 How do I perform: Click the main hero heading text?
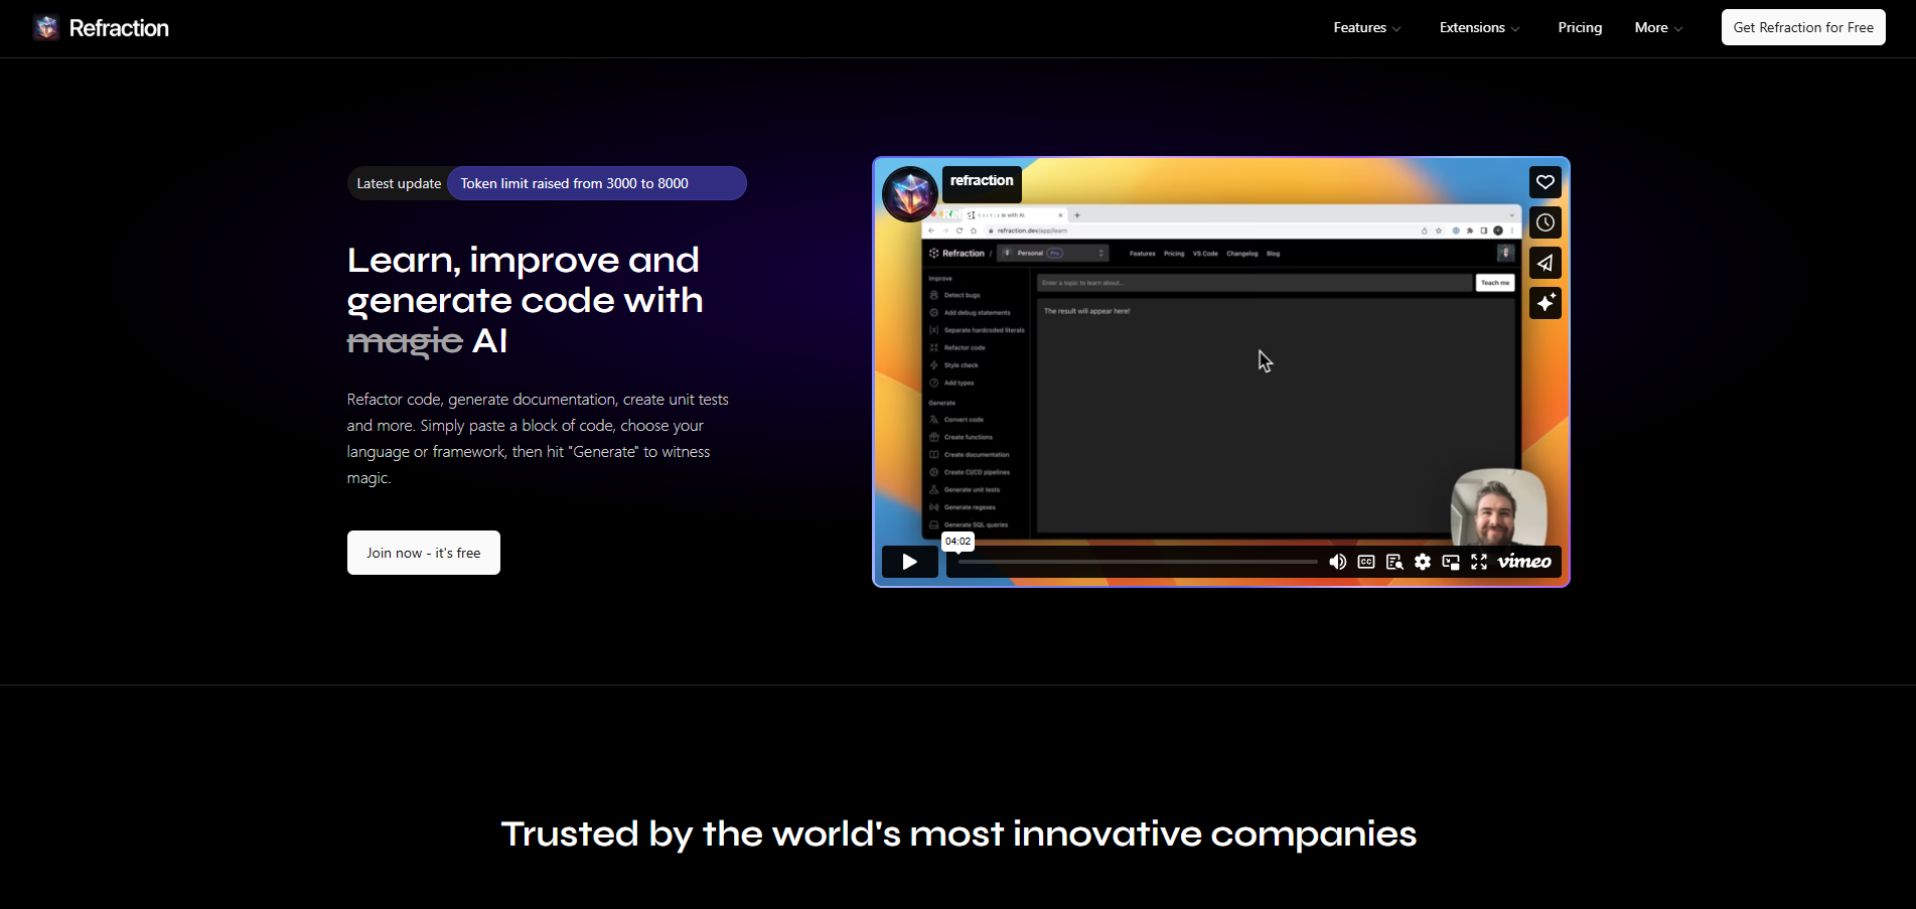(525, 300)
